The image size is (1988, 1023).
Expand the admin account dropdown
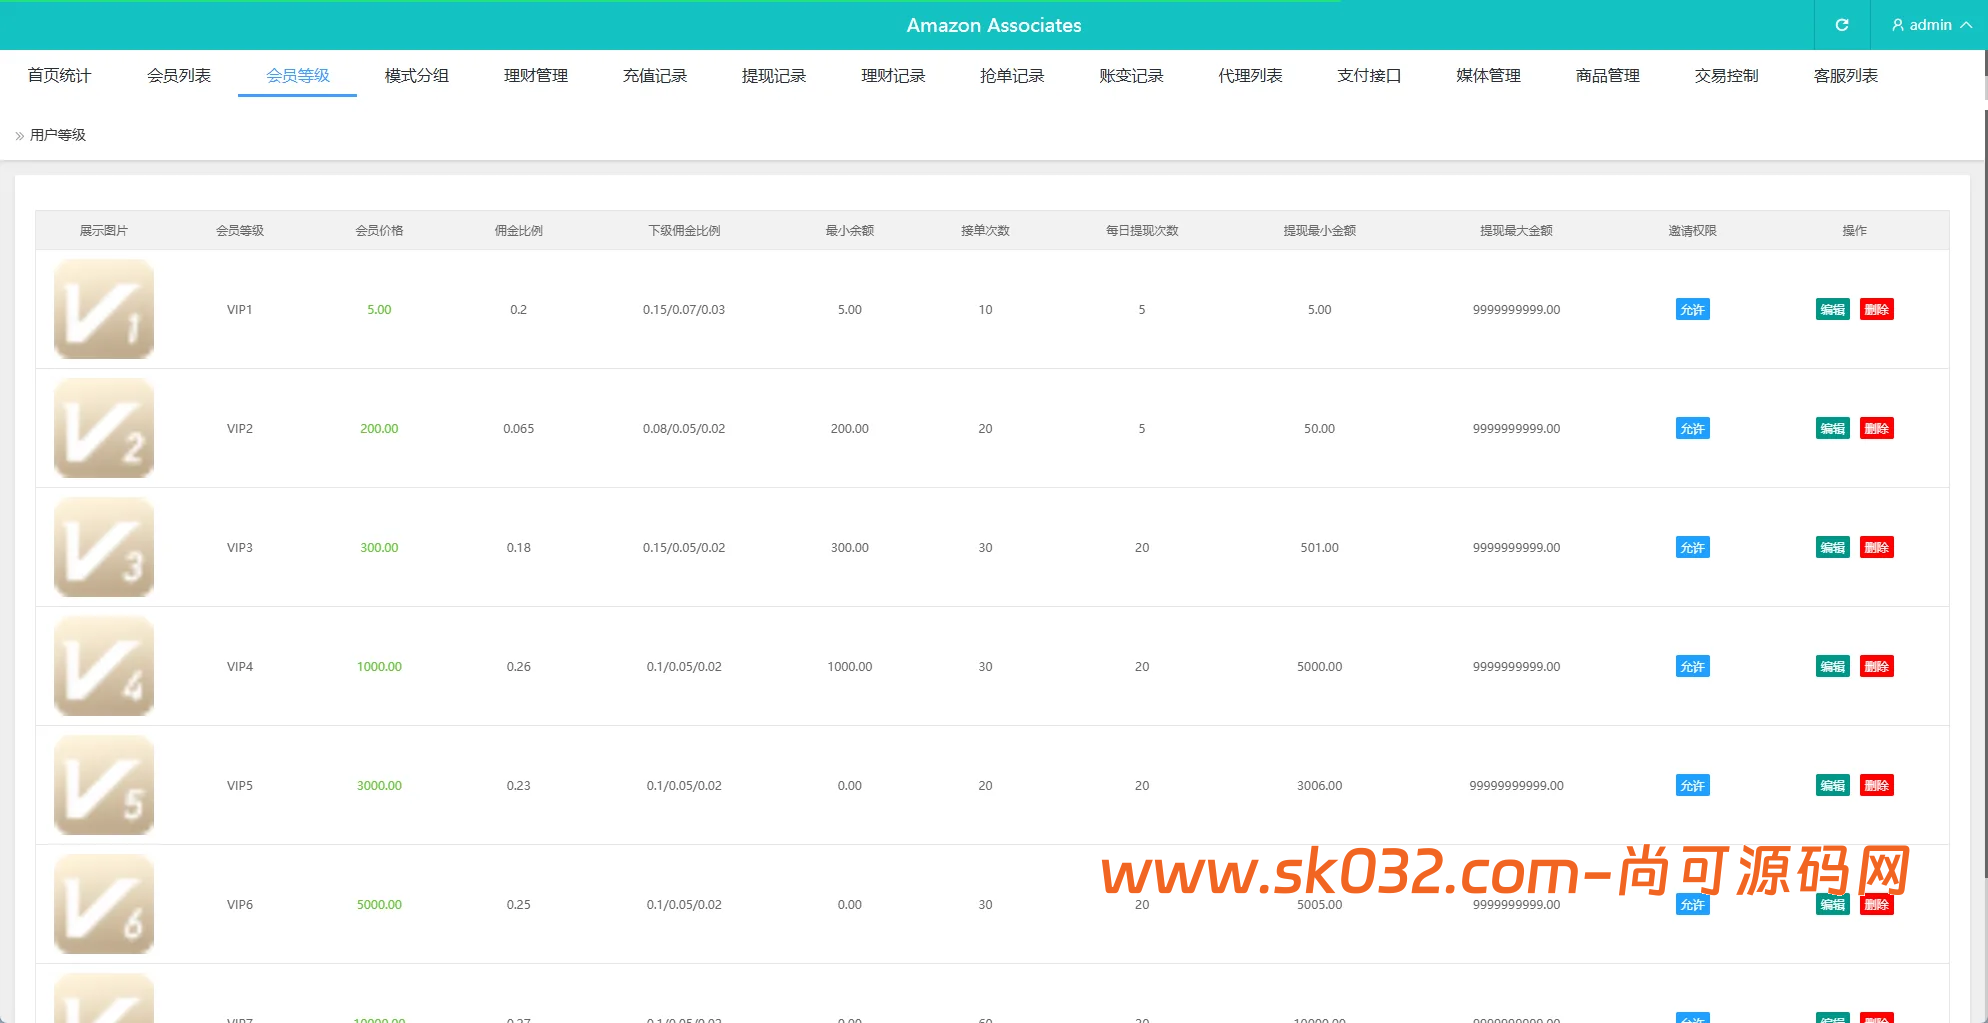click(x=1963, y=25)
